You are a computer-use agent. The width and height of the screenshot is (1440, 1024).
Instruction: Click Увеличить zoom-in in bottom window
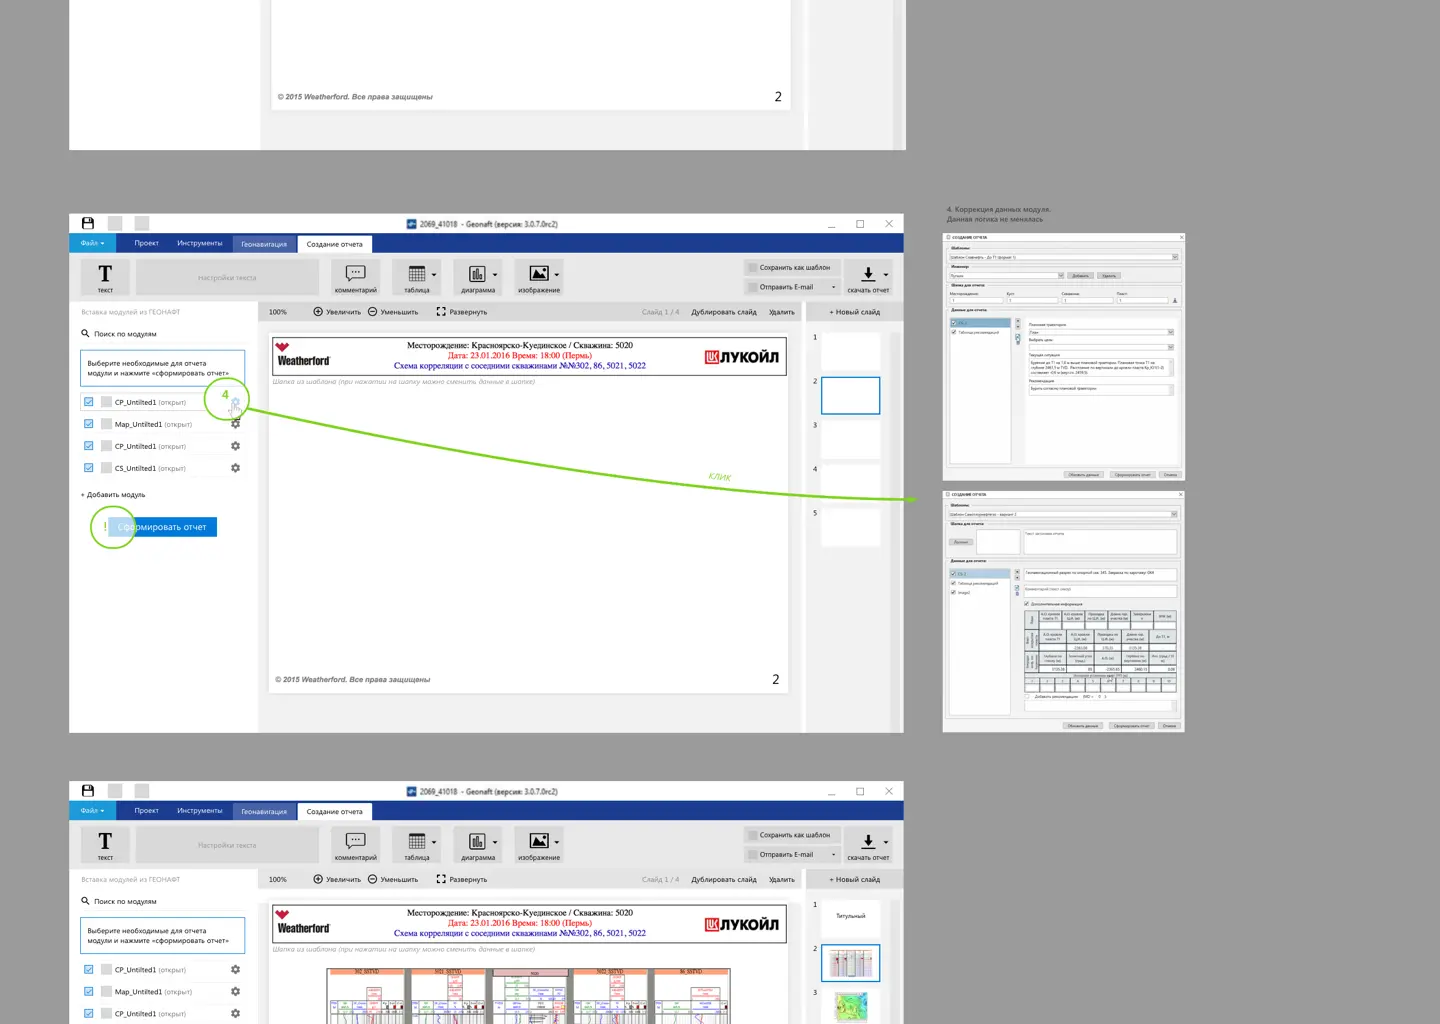pos(337,879)
